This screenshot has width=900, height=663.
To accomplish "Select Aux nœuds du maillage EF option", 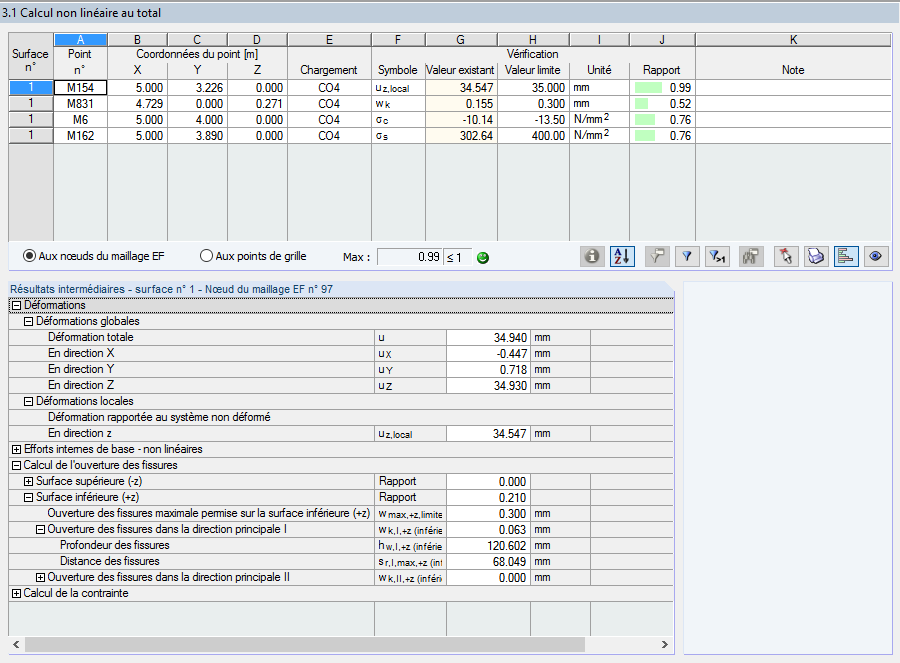I will [29, 256].
